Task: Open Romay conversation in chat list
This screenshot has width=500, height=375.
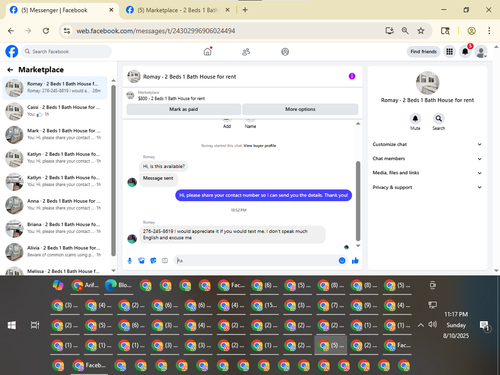Action: (55, 88)
